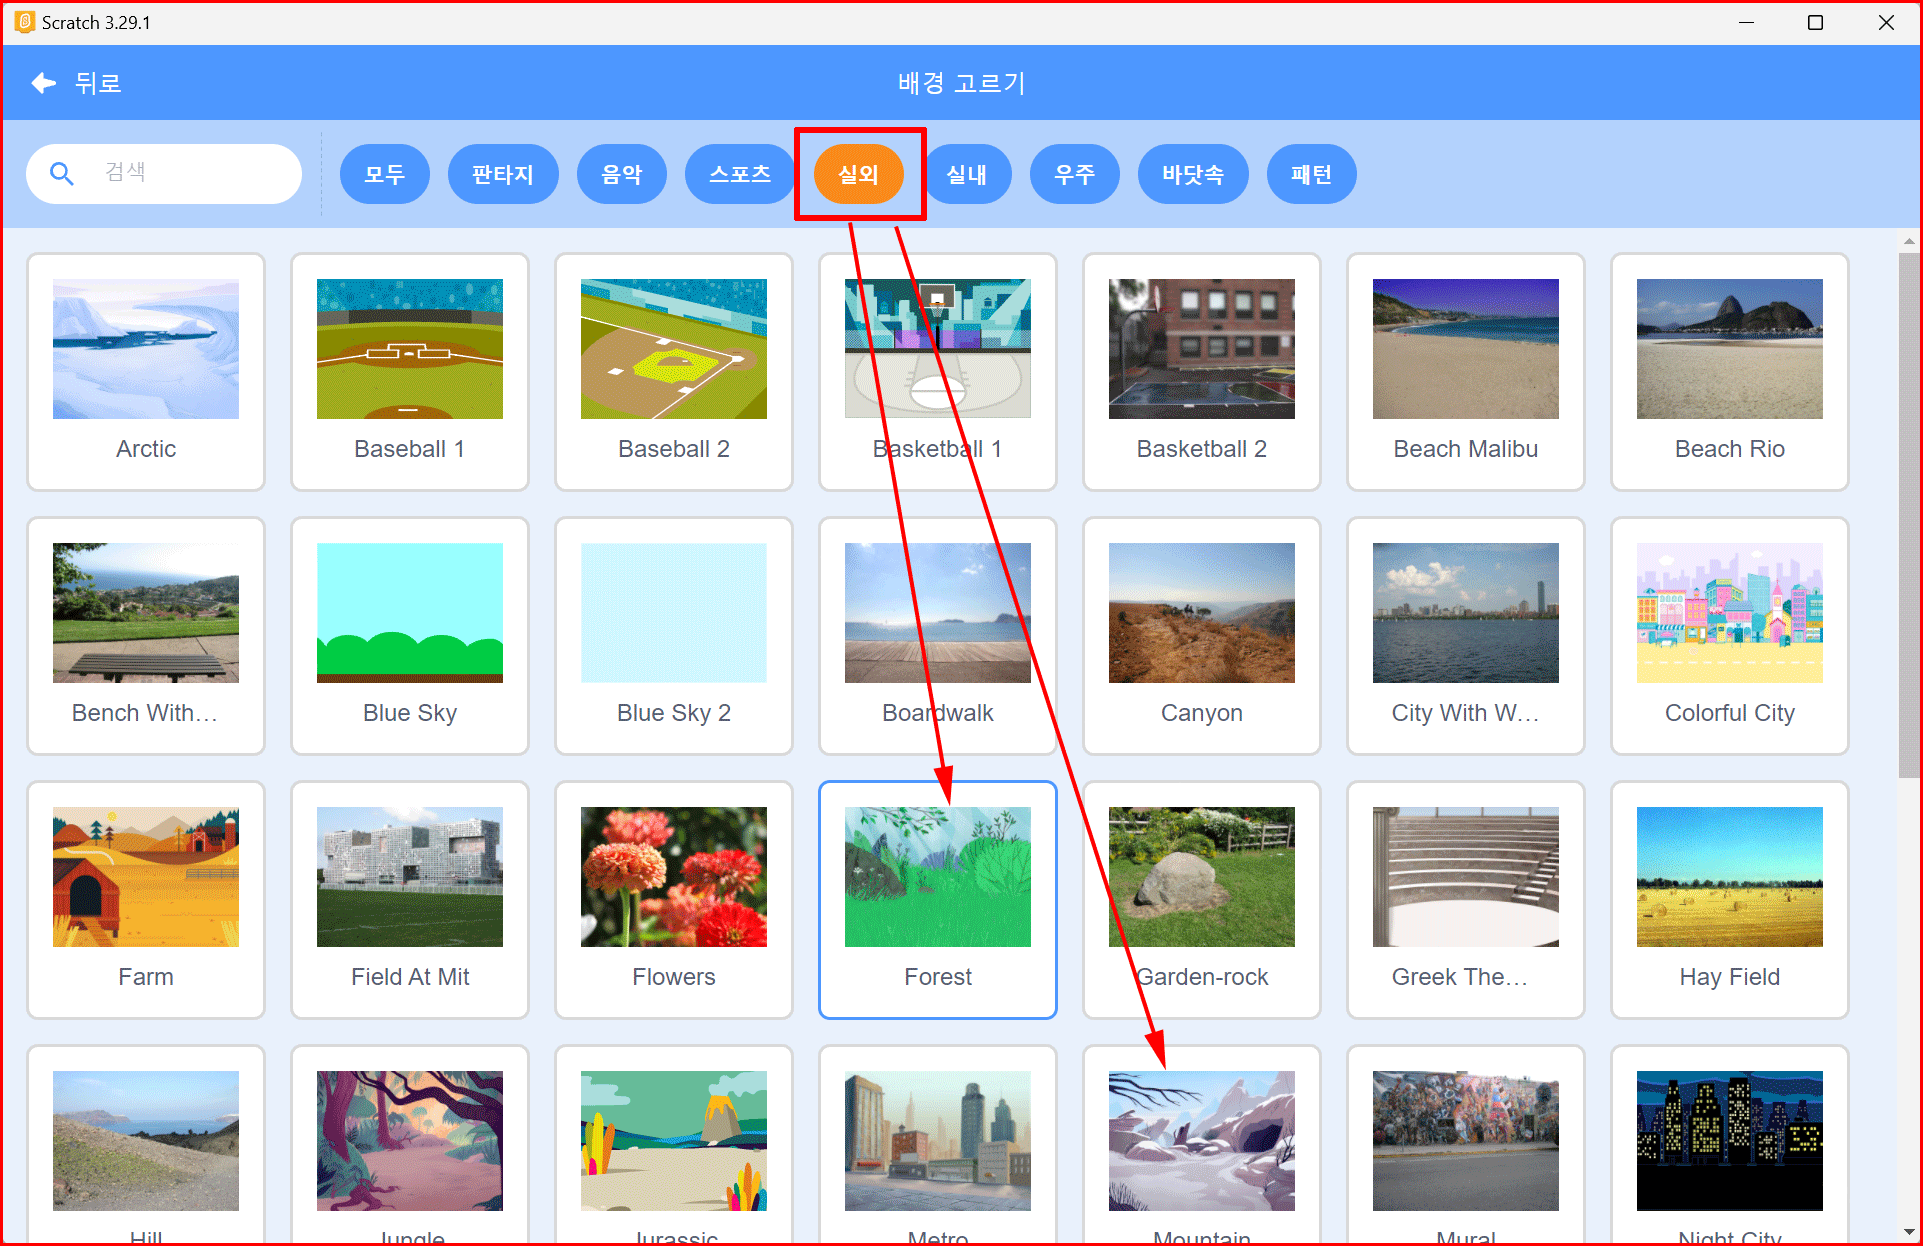The height and width of the screenshot is (1246, 1923).
Task: Click the back arrow icon
Action: tap(43, 83)
